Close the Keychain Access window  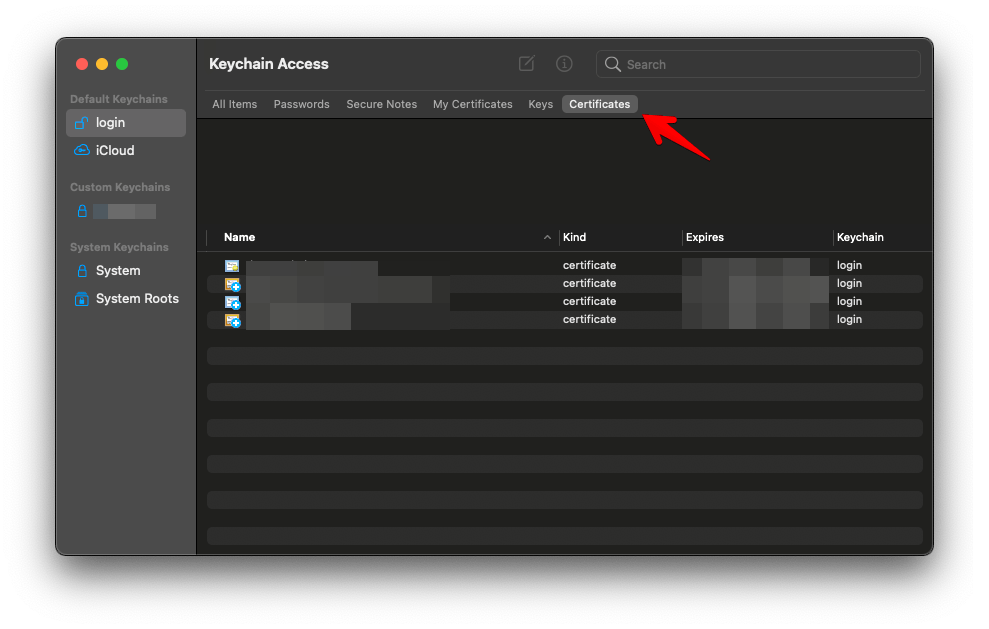click(x=82, y=64)
